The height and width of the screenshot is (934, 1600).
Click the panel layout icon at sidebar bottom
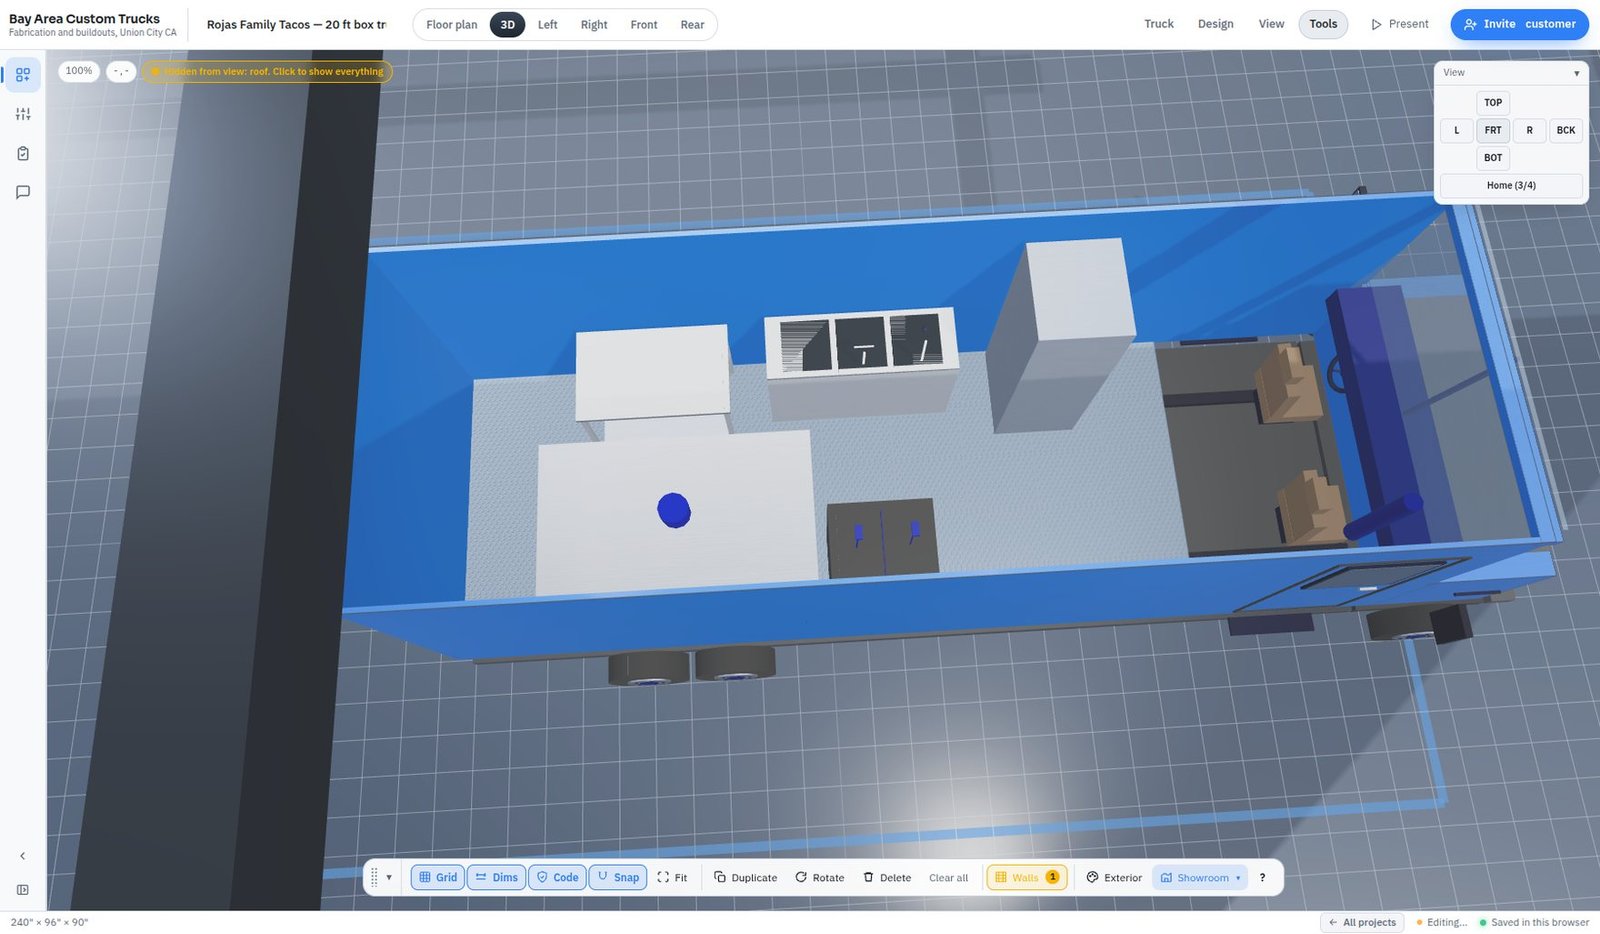(23, 890)
